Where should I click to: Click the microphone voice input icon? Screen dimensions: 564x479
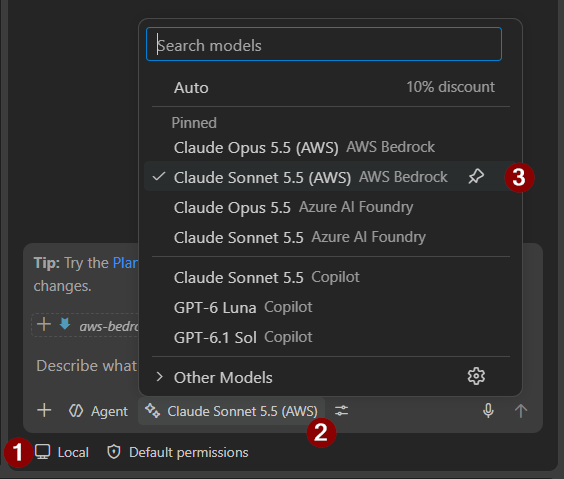488,411
